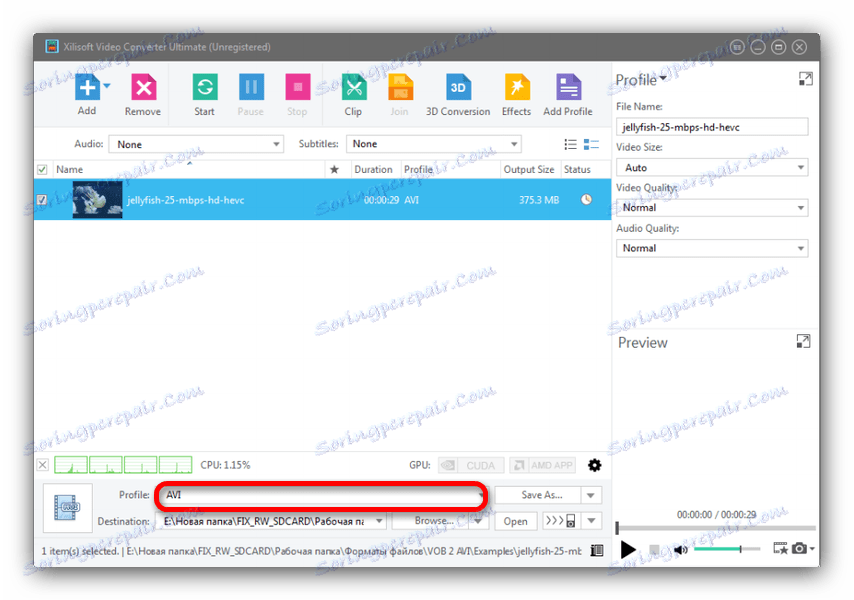The width and height of the screenshot is (854, 600).
Task: Toggle AMD APP GPU acceleration
Action: [x=544, y=466]
